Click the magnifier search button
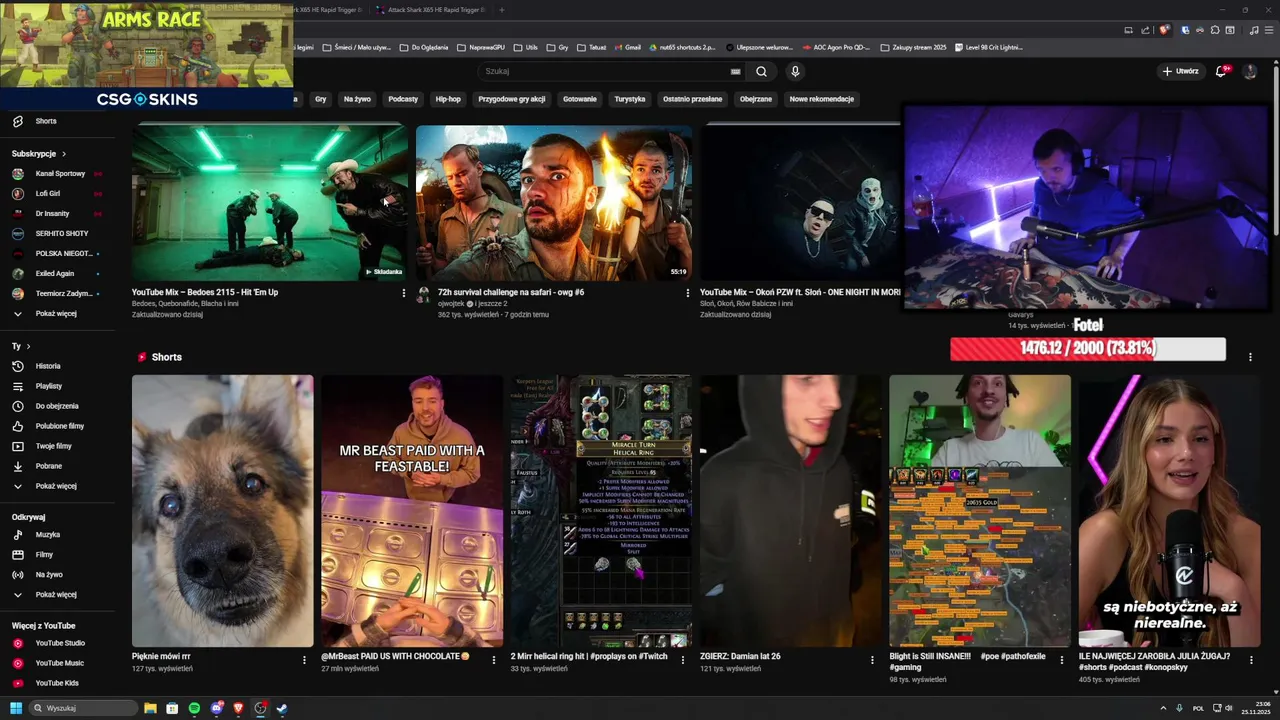 (x=761, y=71)
